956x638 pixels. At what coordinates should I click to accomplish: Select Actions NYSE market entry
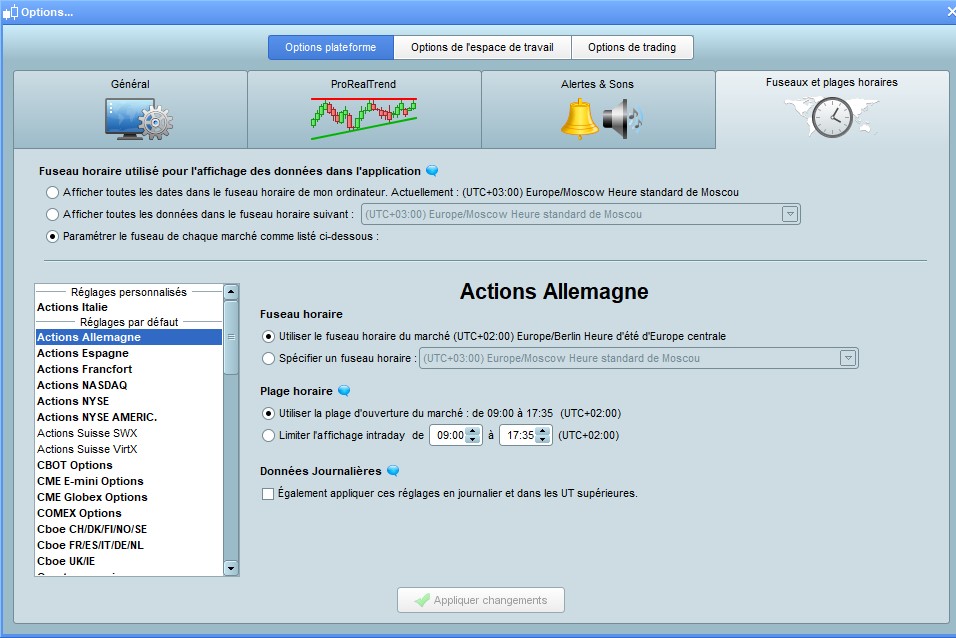[x=129, y=401]
